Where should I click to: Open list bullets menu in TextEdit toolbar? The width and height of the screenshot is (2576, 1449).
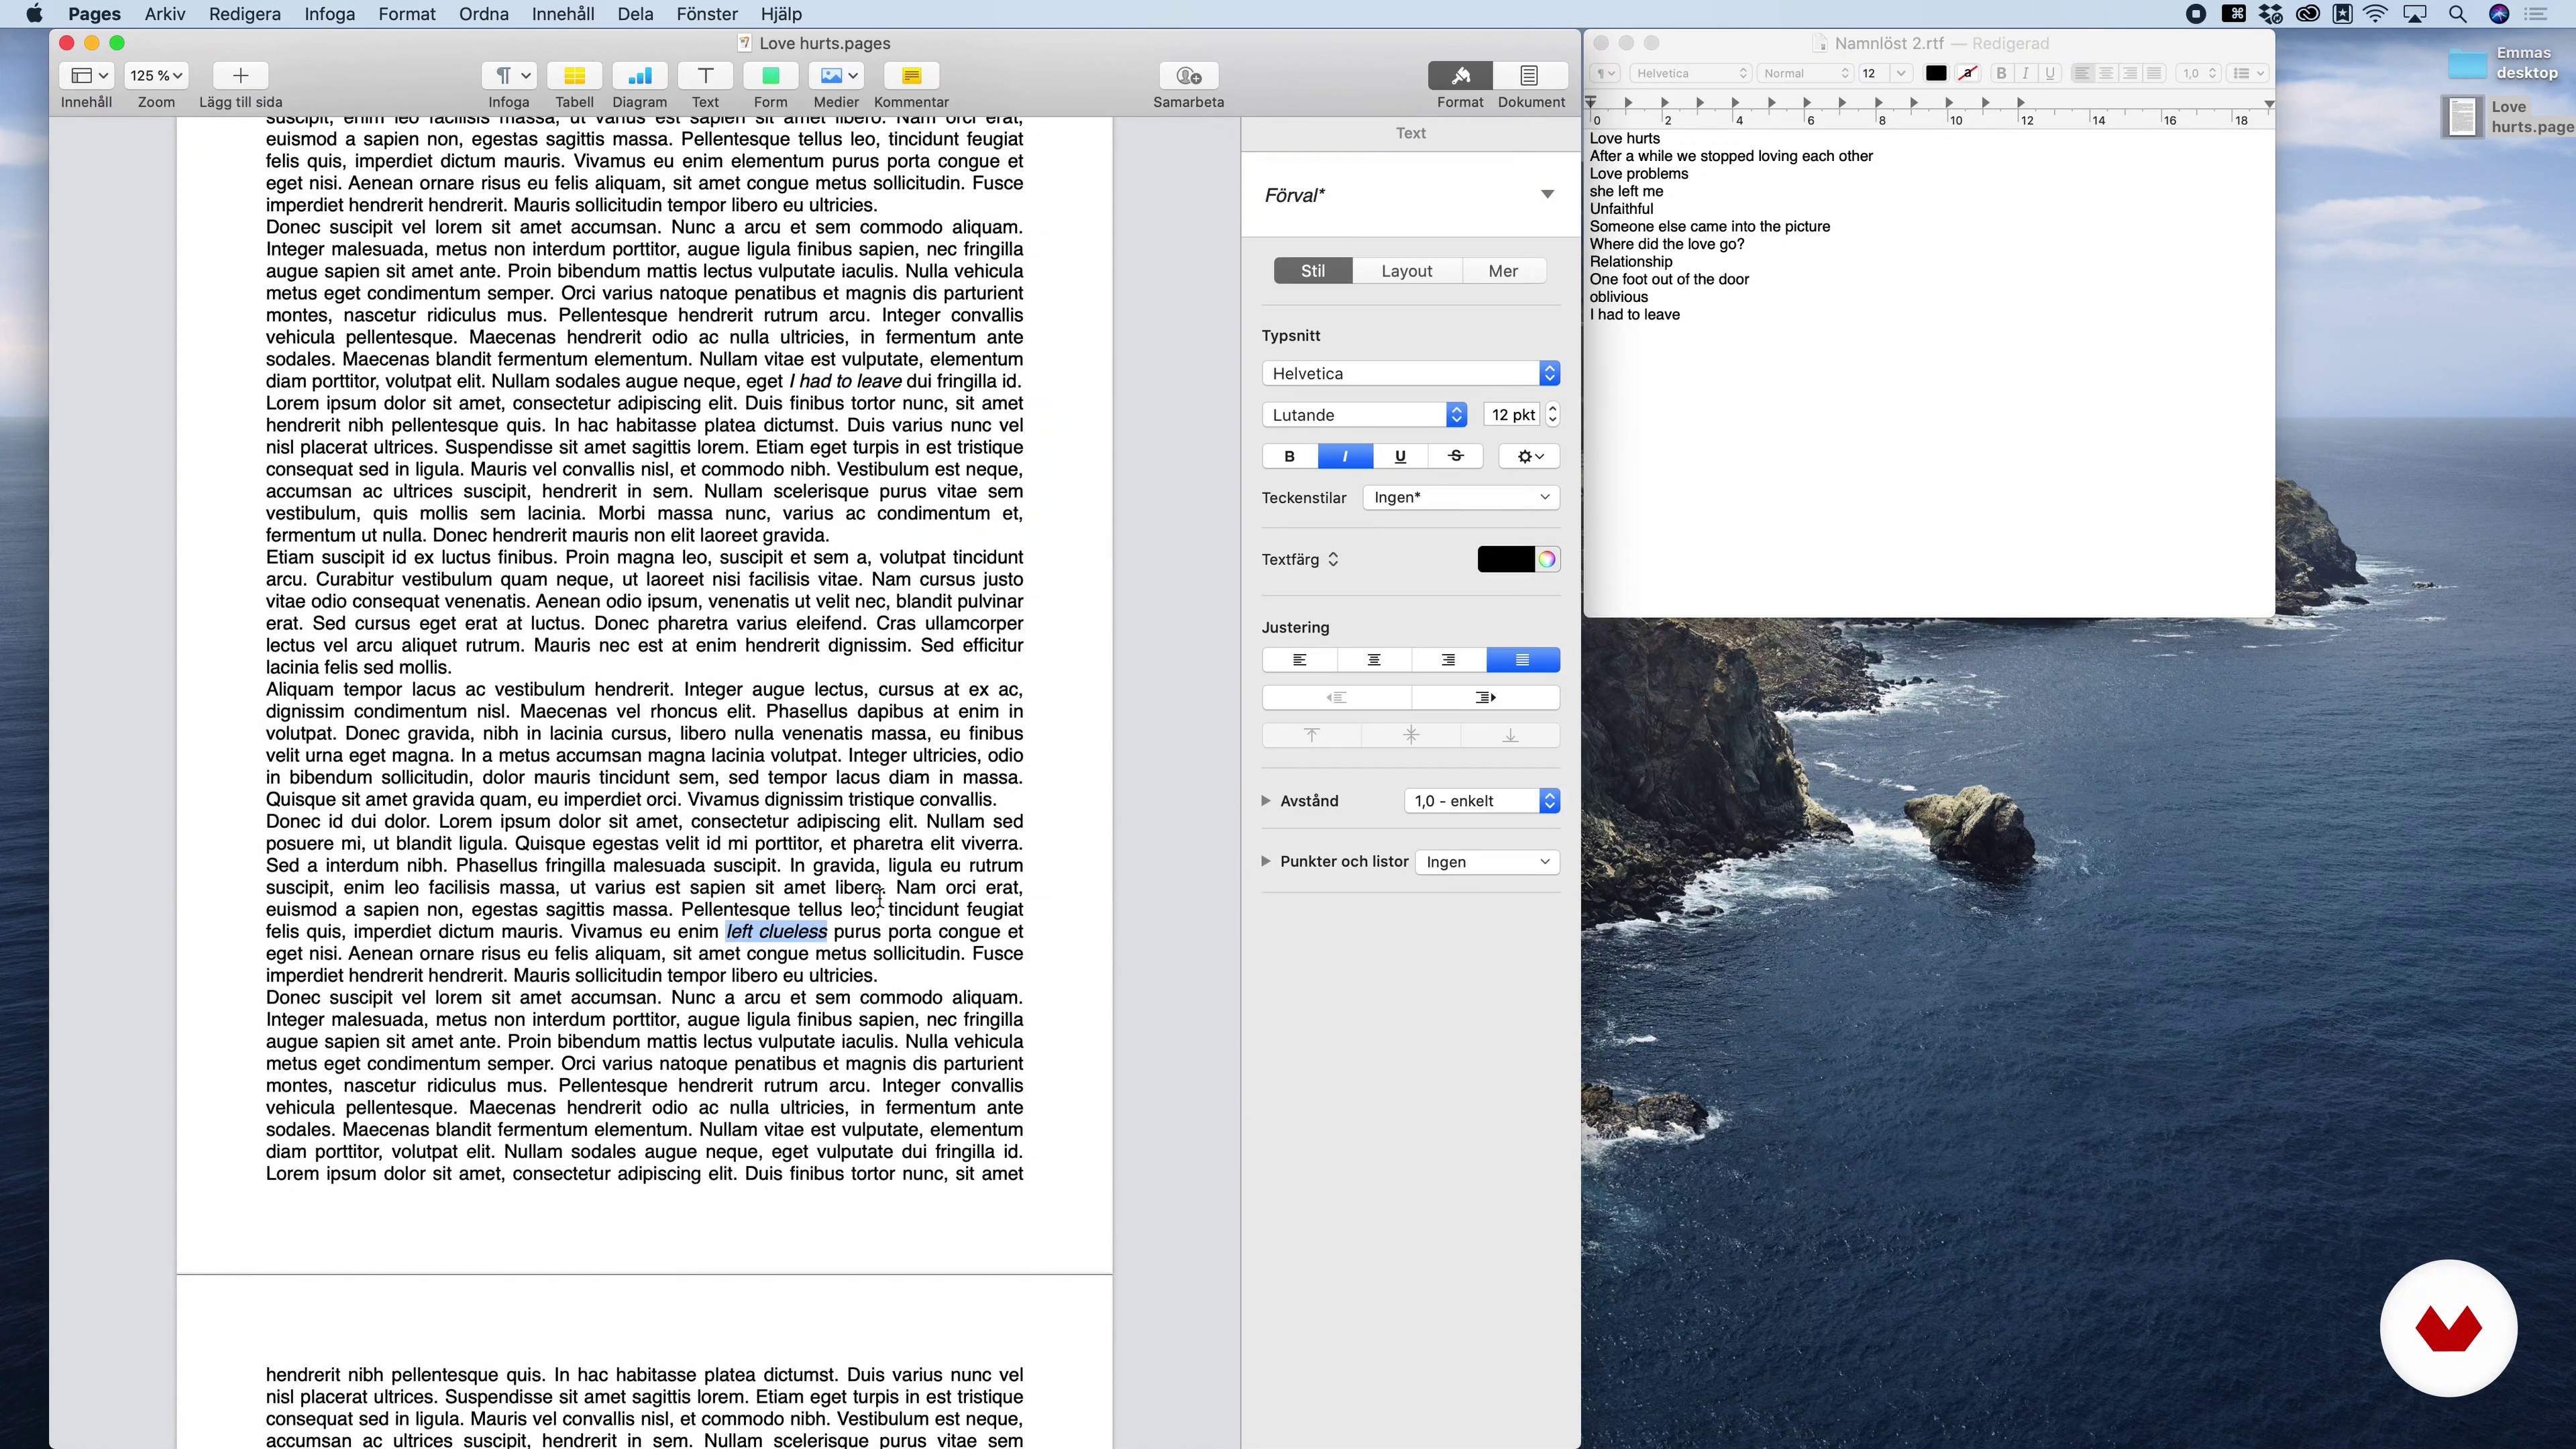pyautogui.click(x=2248, y=73)
